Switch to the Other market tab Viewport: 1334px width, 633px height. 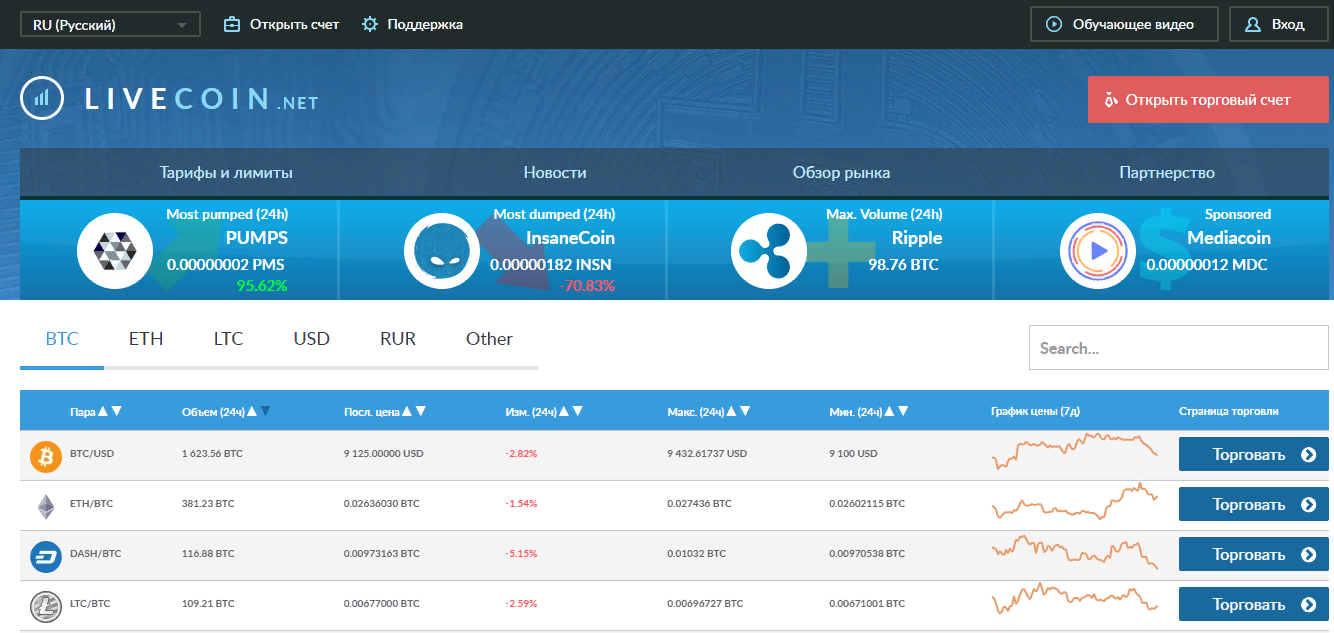pyautogui.click(x=489, y=339)
